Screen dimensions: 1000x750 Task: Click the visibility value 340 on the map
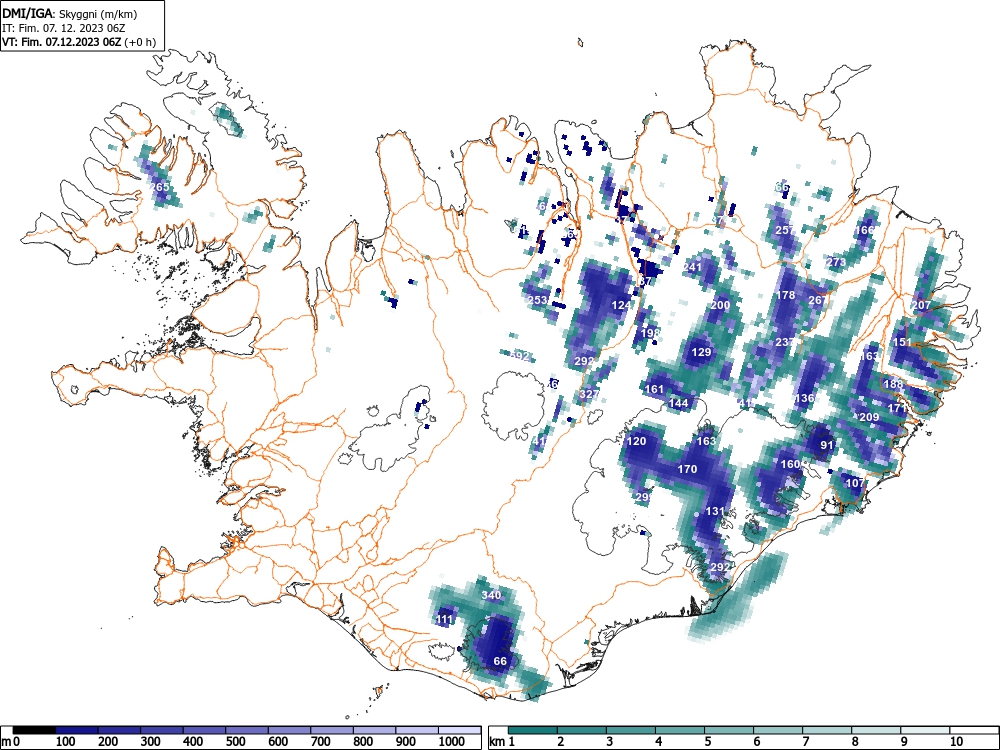(491, 595)
